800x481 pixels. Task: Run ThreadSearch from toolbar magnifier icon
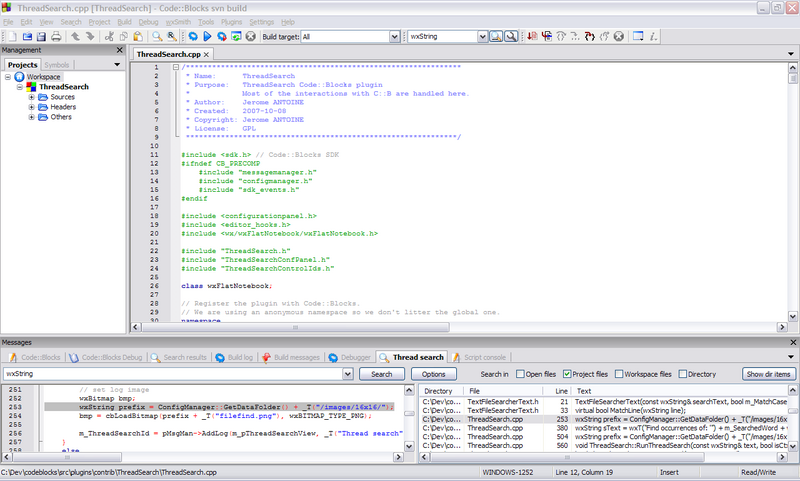[x=496, y=36]
